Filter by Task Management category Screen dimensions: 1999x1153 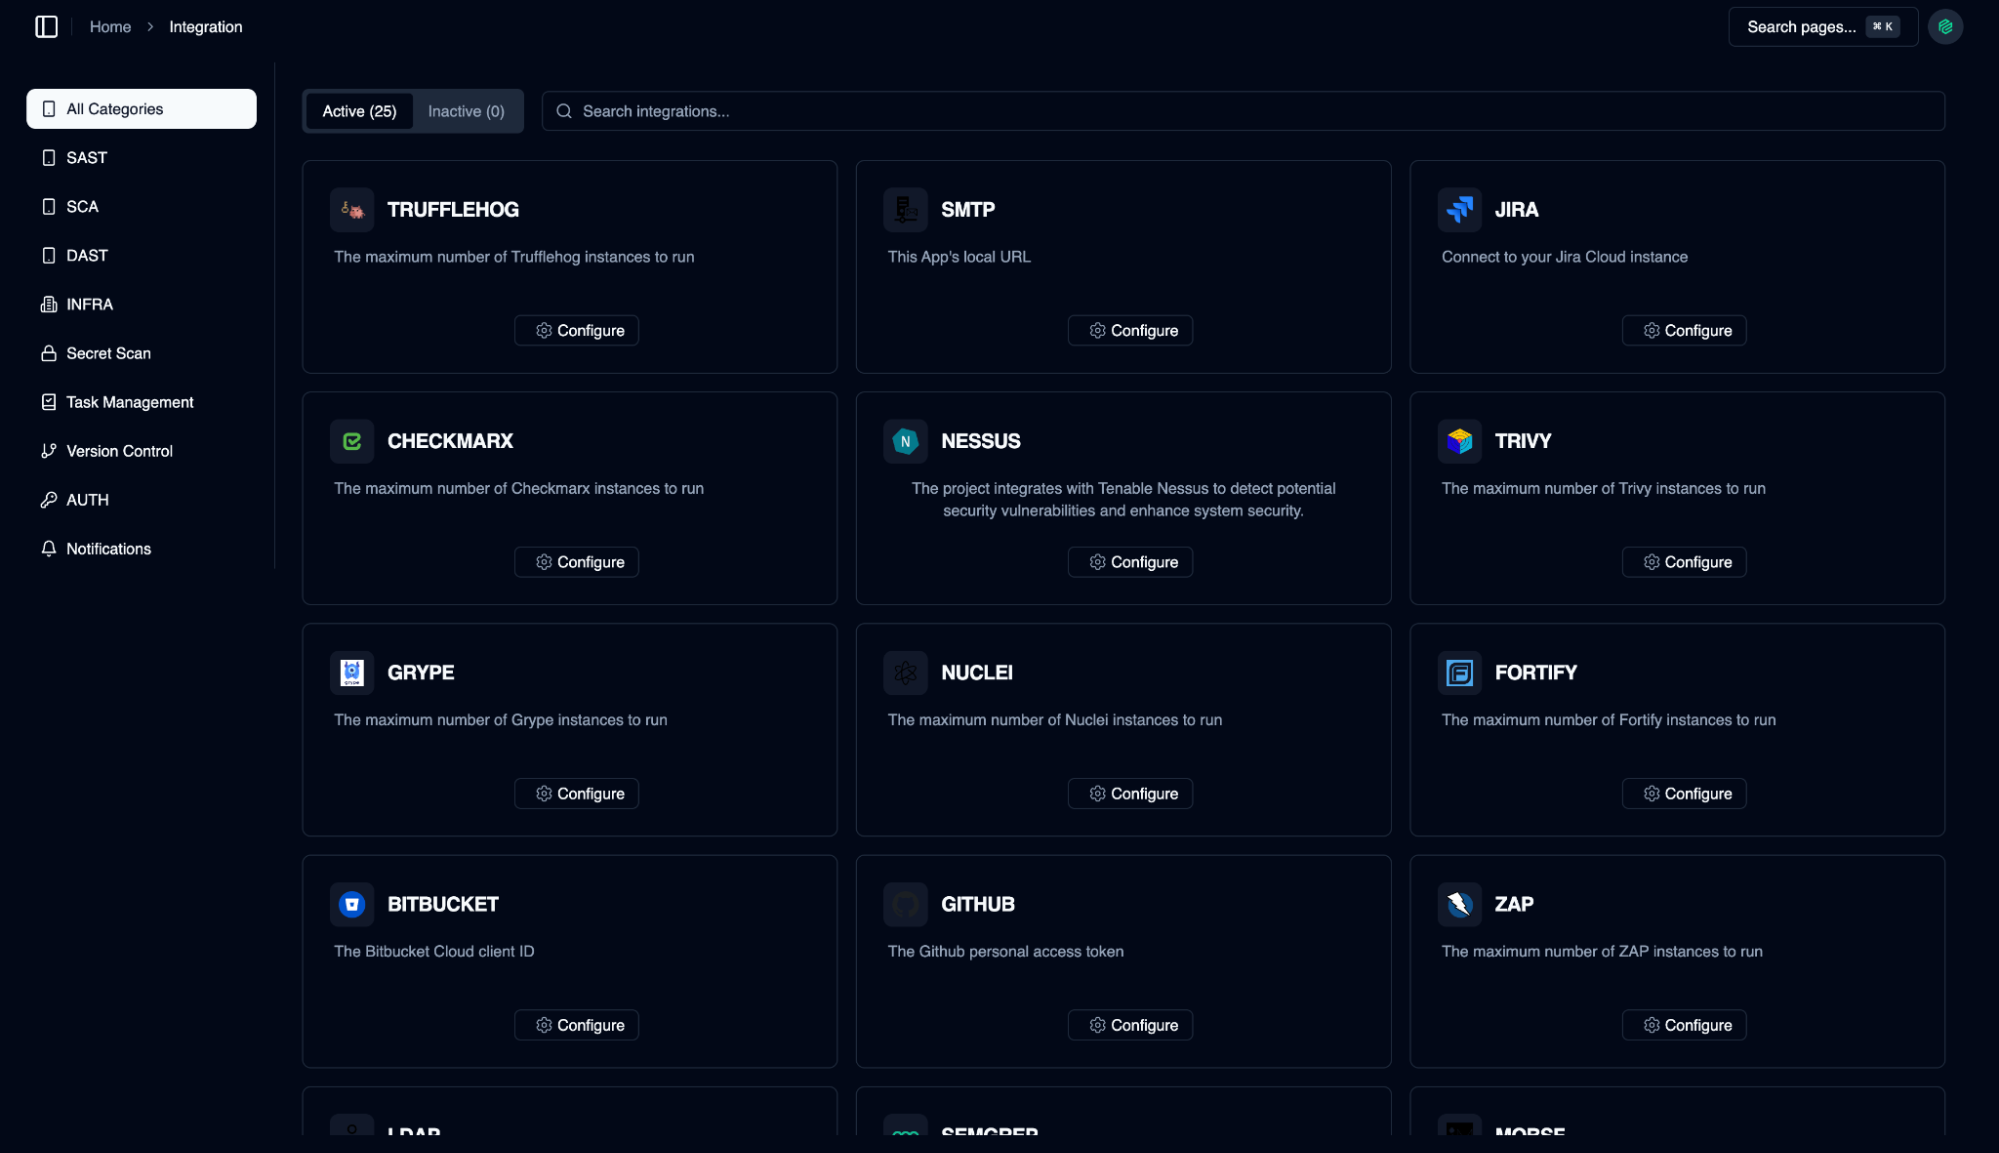(x=129, y=402)
